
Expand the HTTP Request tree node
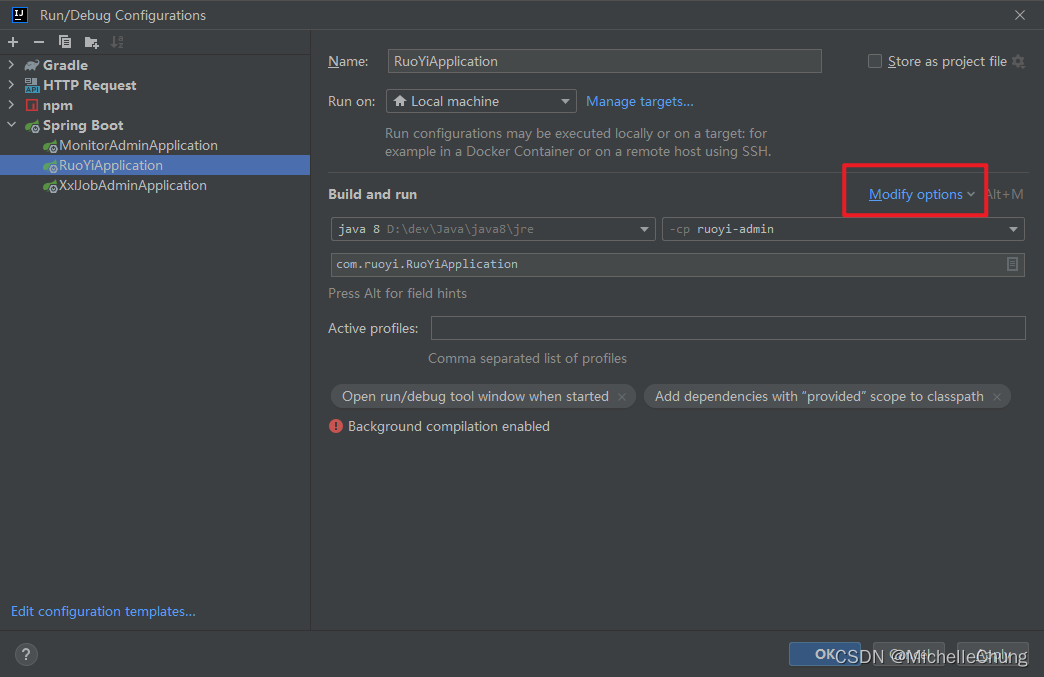click(x=11, y=85)
